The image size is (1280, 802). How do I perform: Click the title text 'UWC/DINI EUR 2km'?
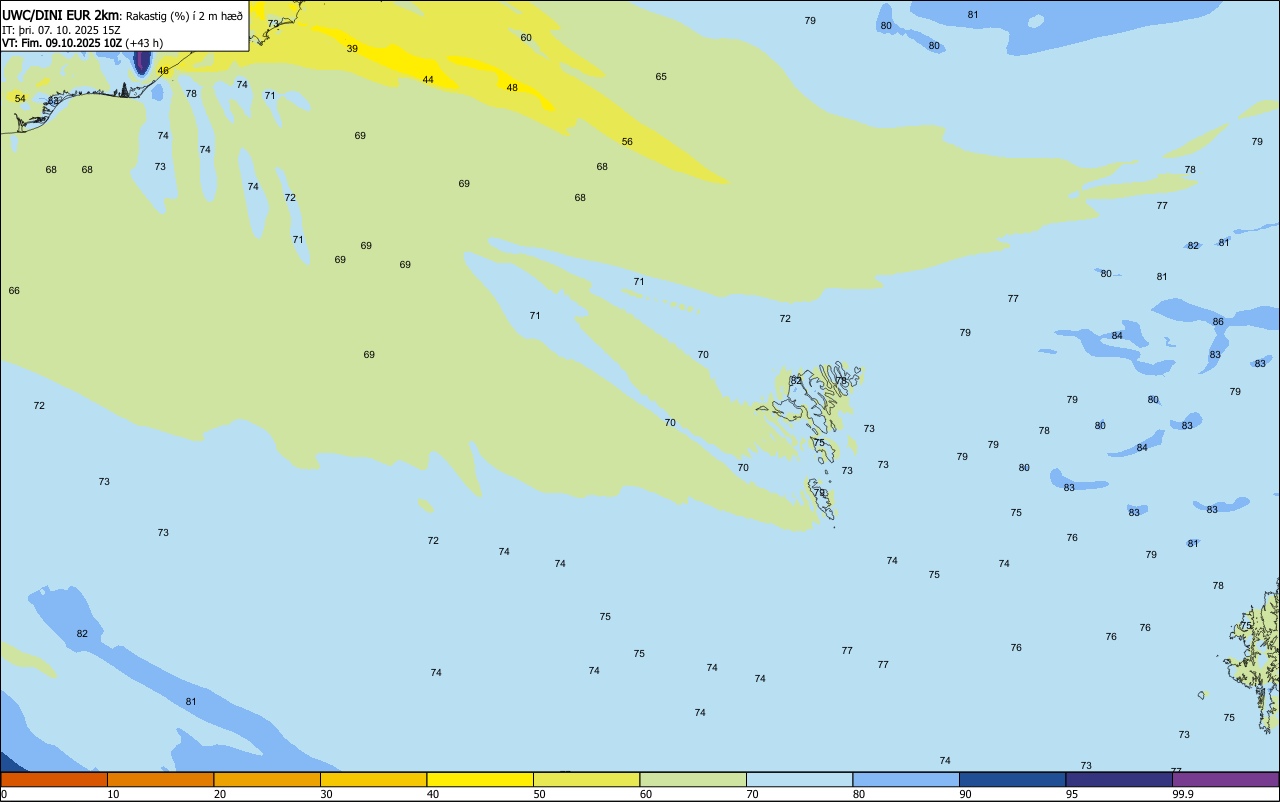point(61,15)
